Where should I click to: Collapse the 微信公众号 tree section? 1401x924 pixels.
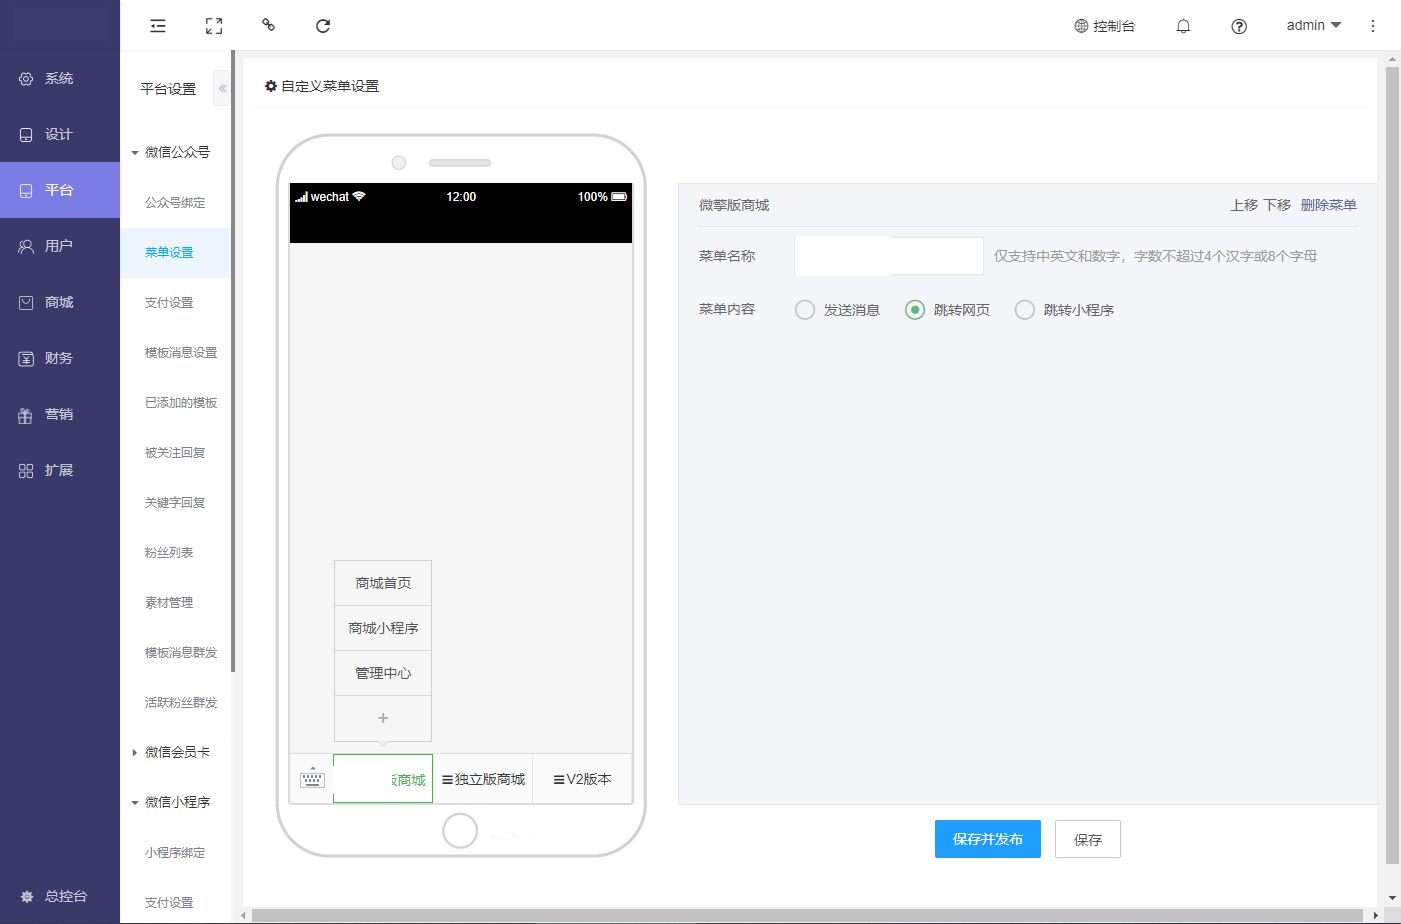coord(135,153)
